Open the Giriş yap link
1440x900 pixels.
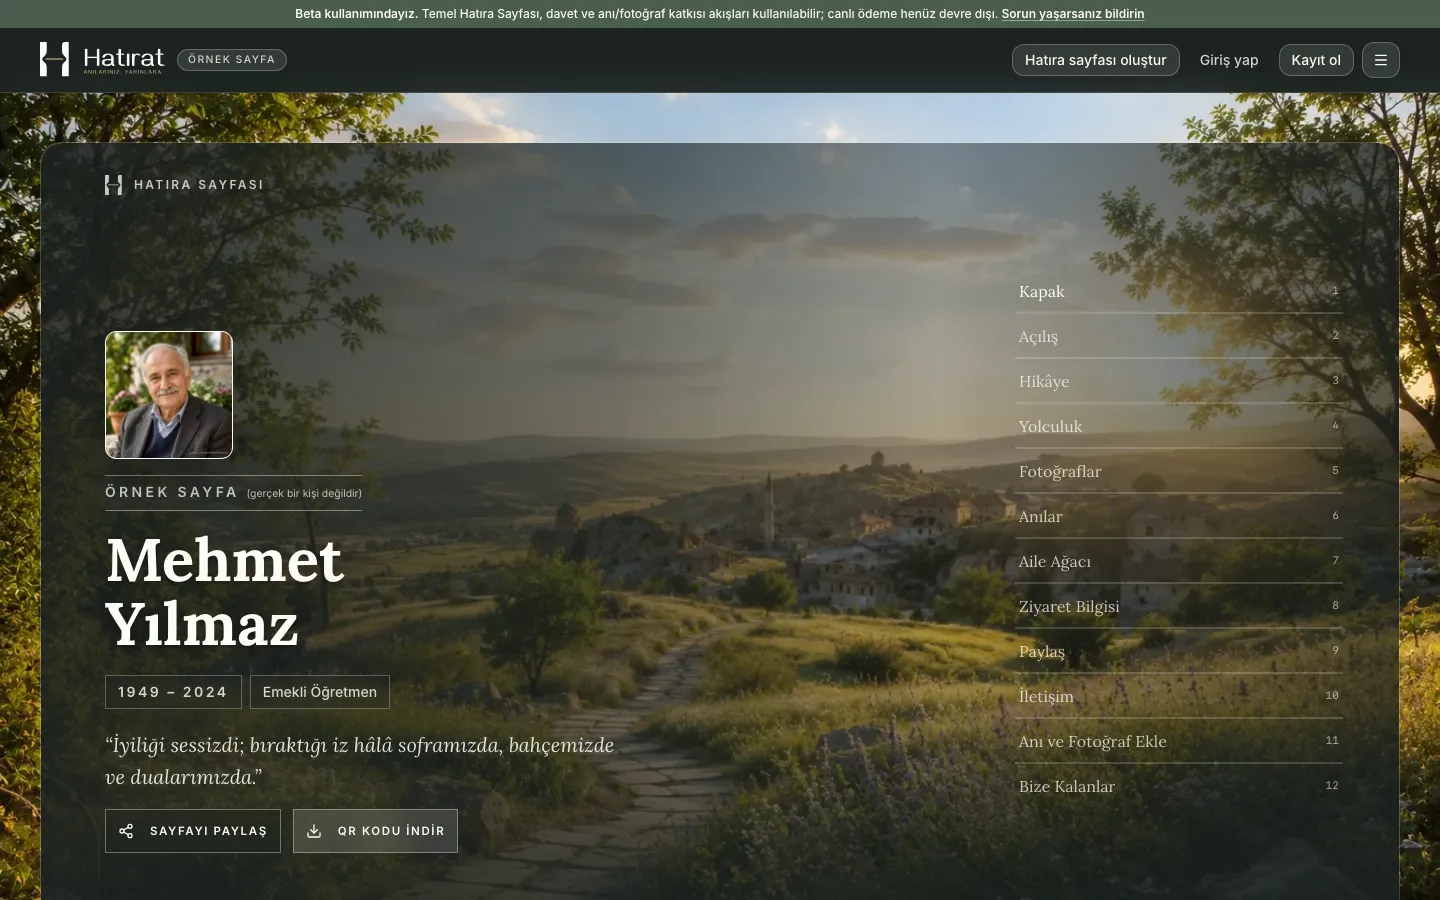coord(1229,60)
